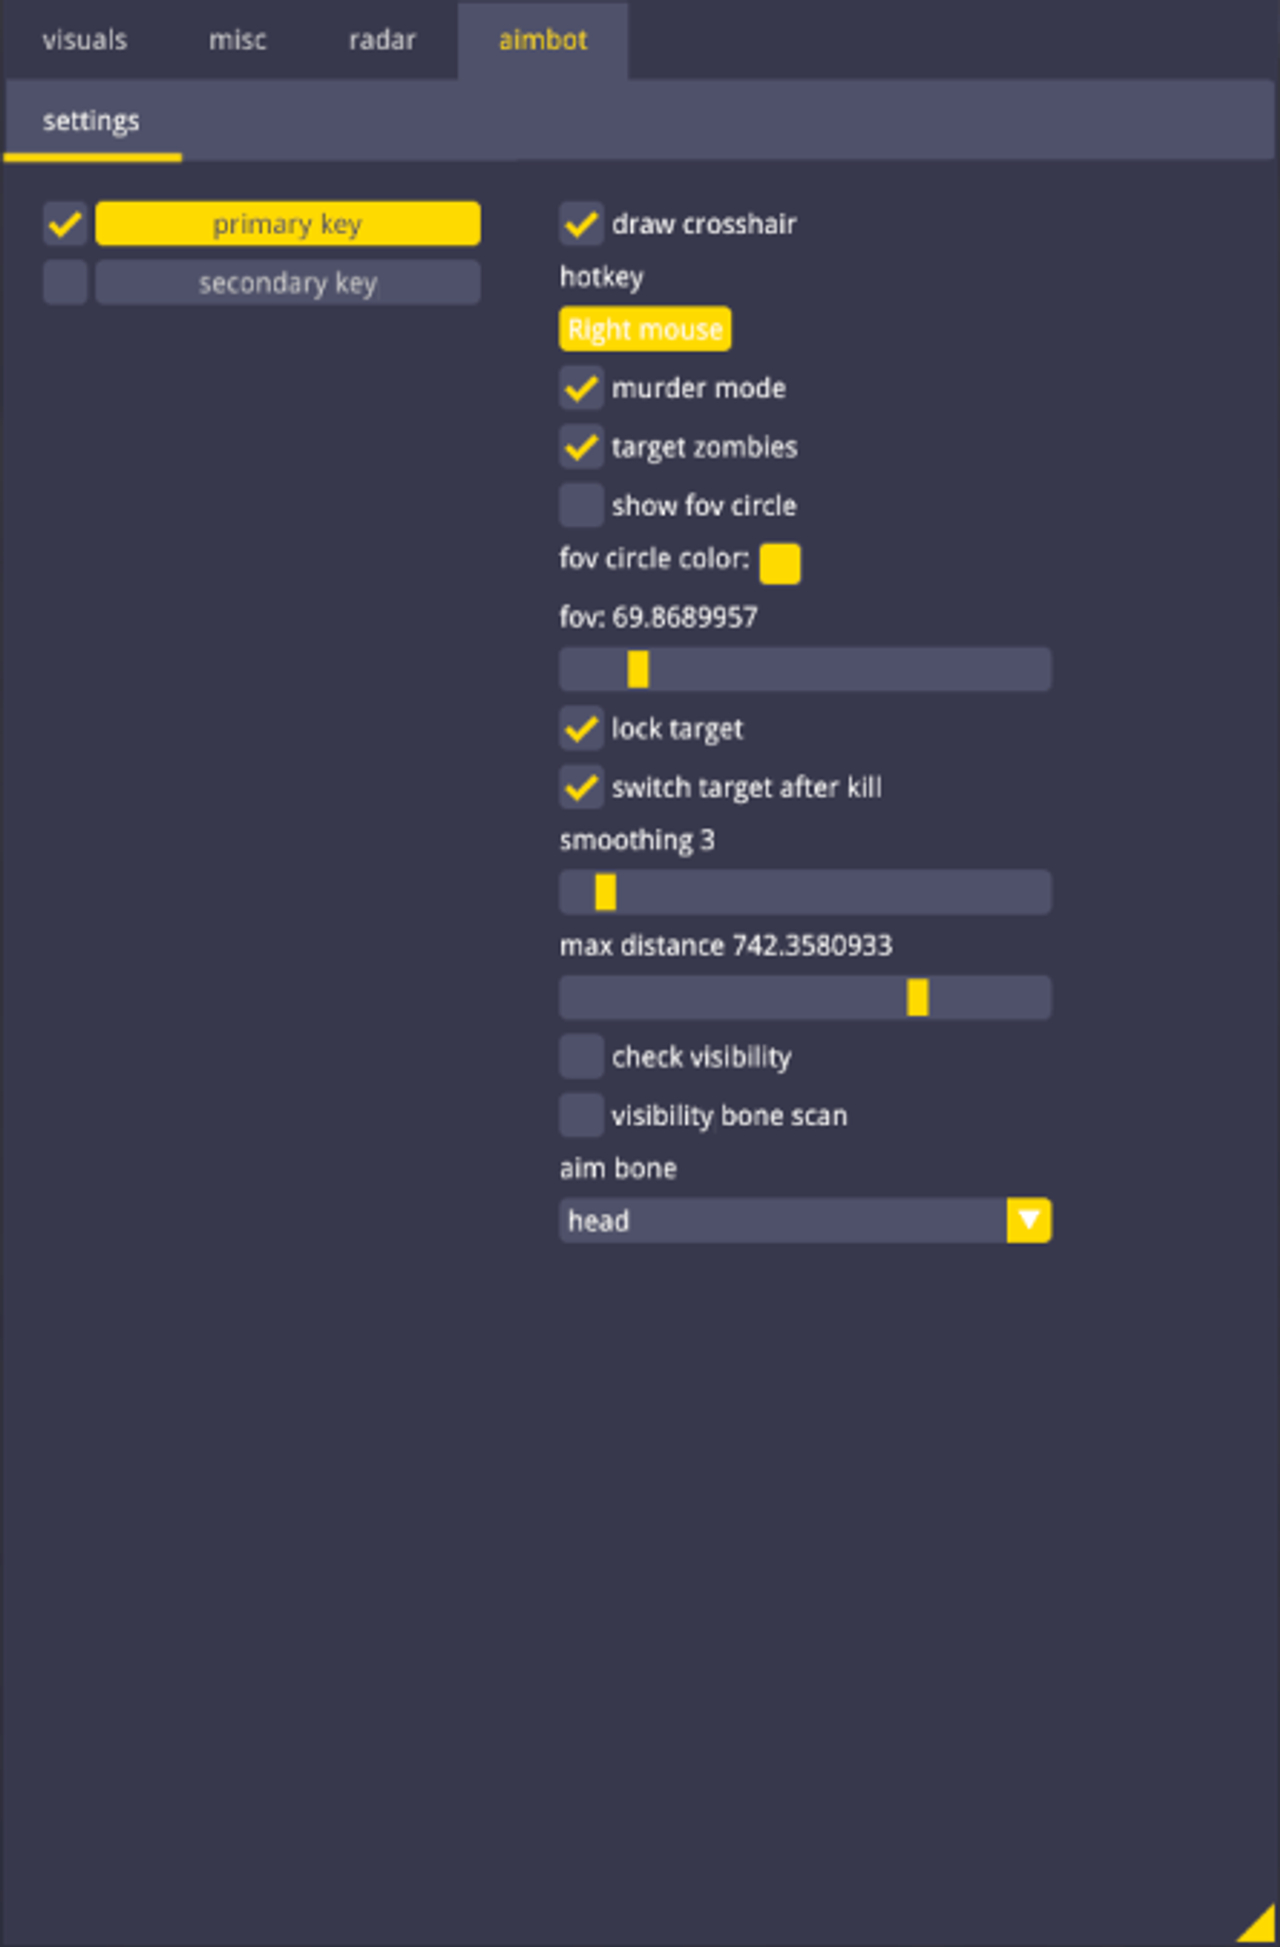Uncheck the primary key checkbox

65,224
